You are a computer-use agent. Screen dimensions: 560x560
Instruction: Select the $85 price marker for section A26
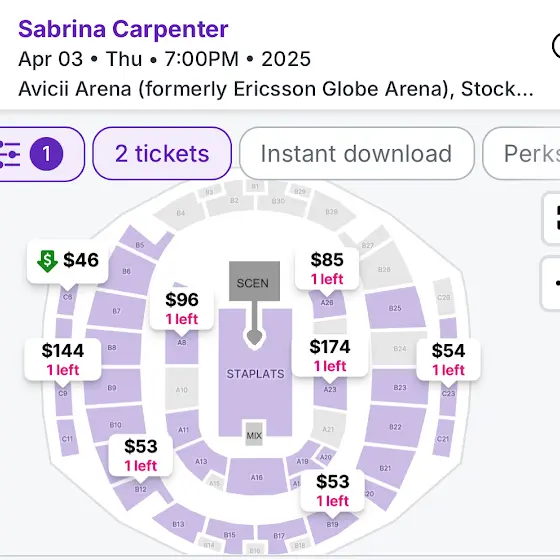pyautogui.click(x=327, y=268)
